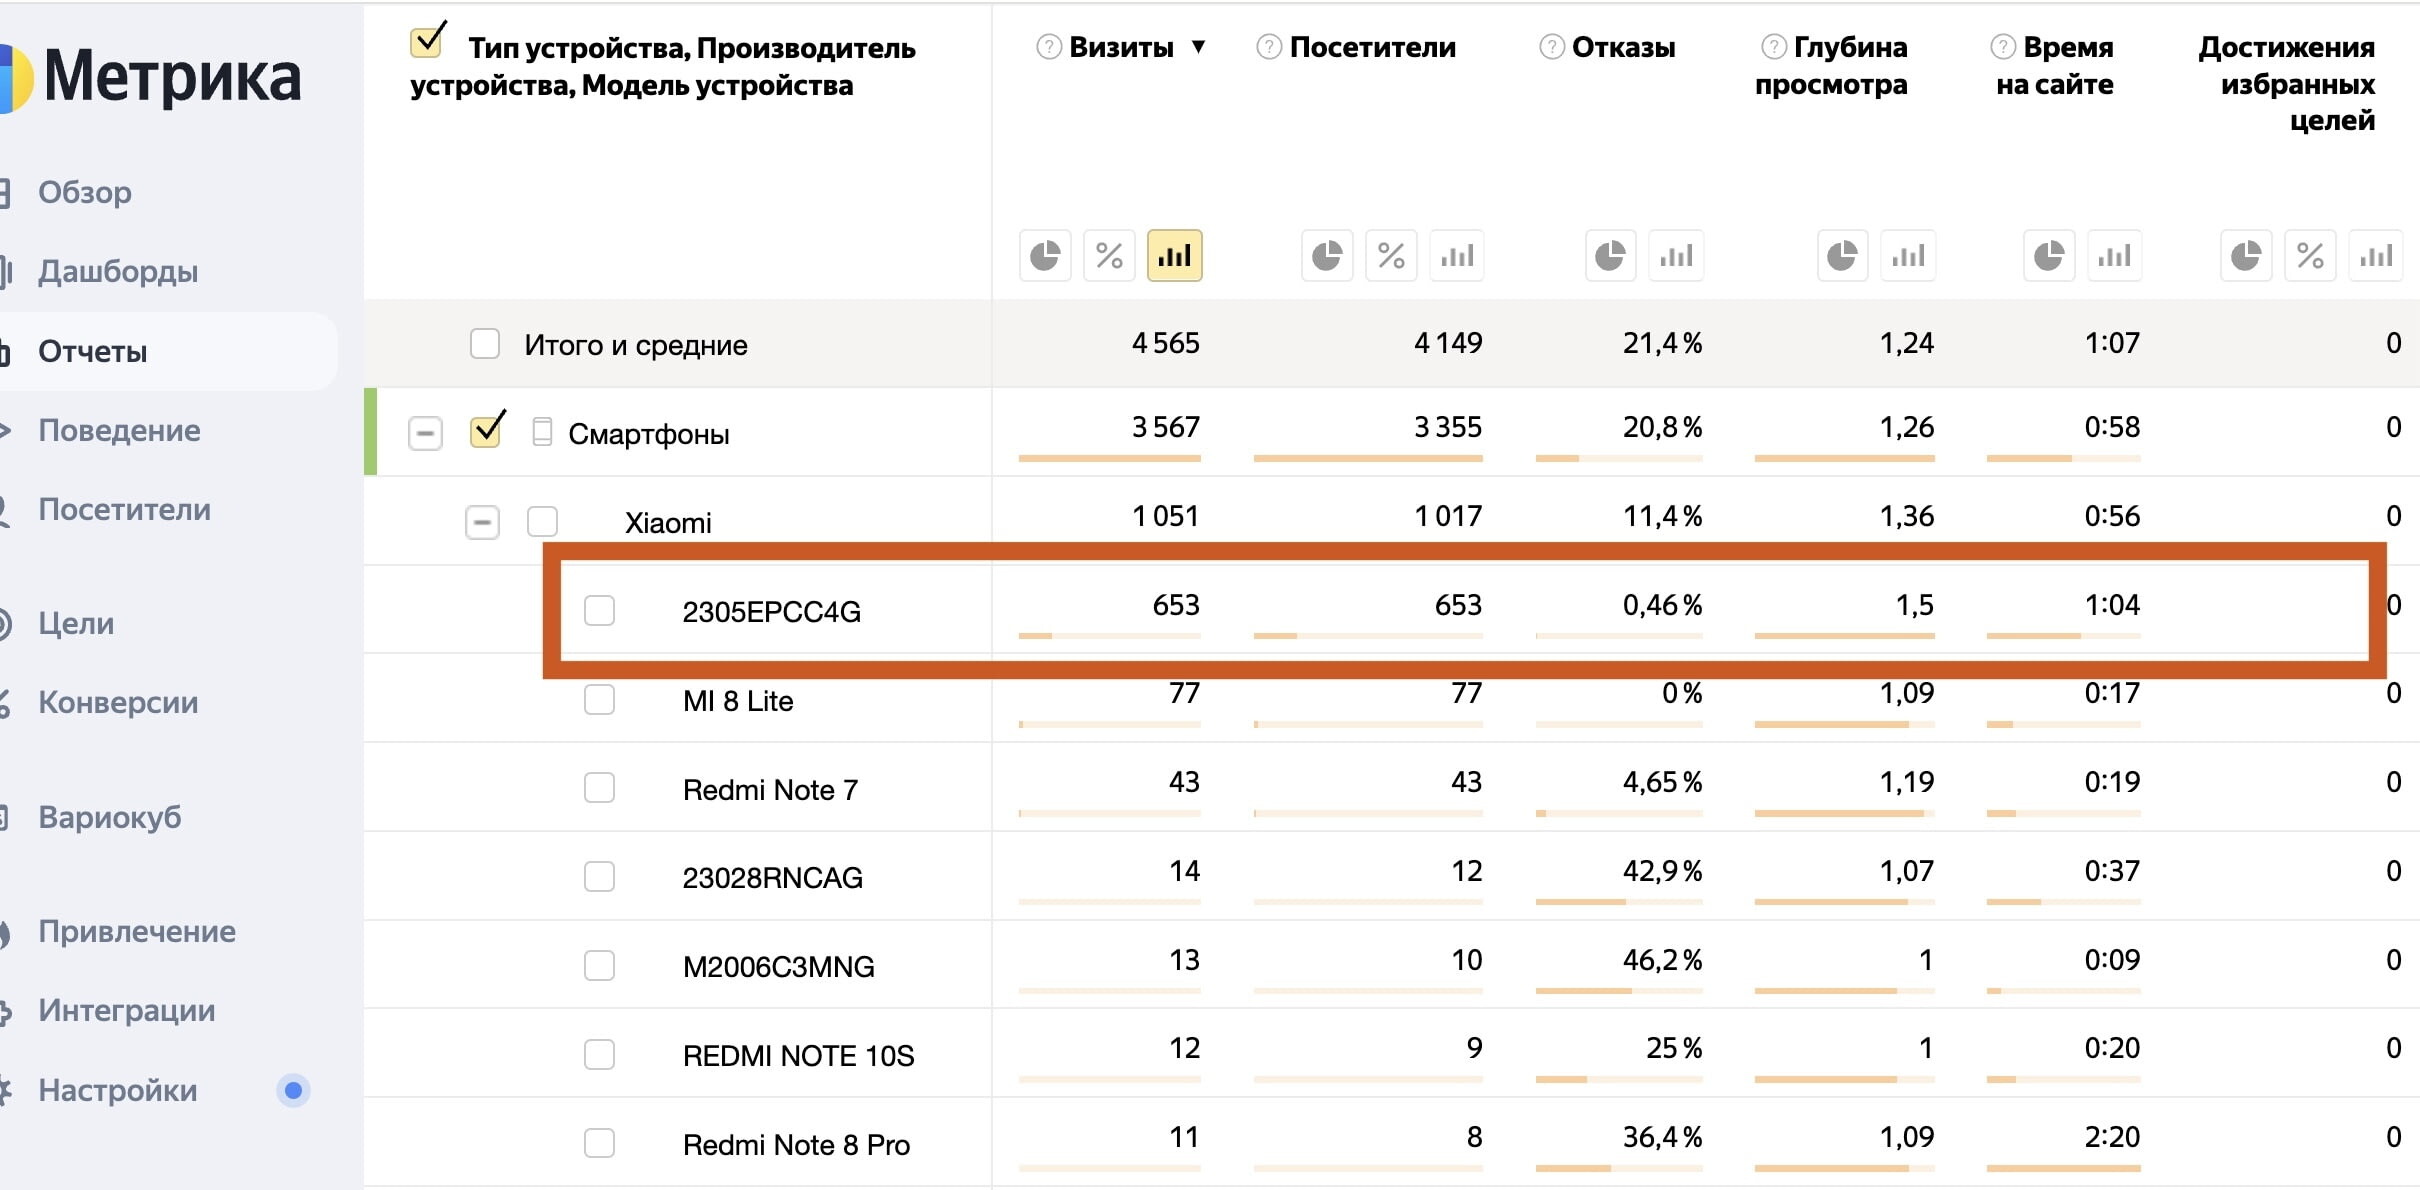
Task: Click visits value 3 567 for Смартфоны
Action: [x=1166, y=427]
